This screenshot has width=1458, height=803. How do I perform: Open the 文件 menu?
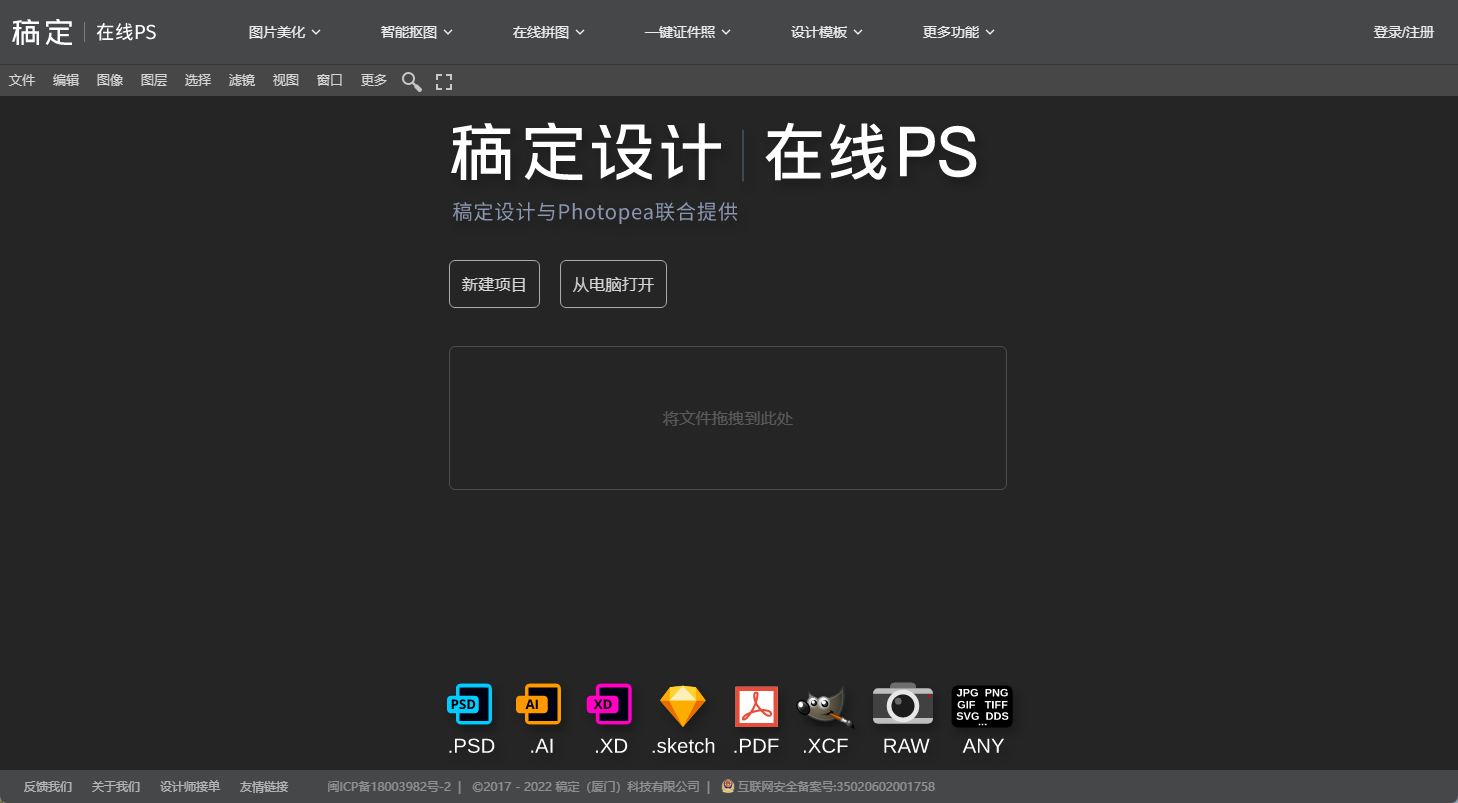pos(21,80)
